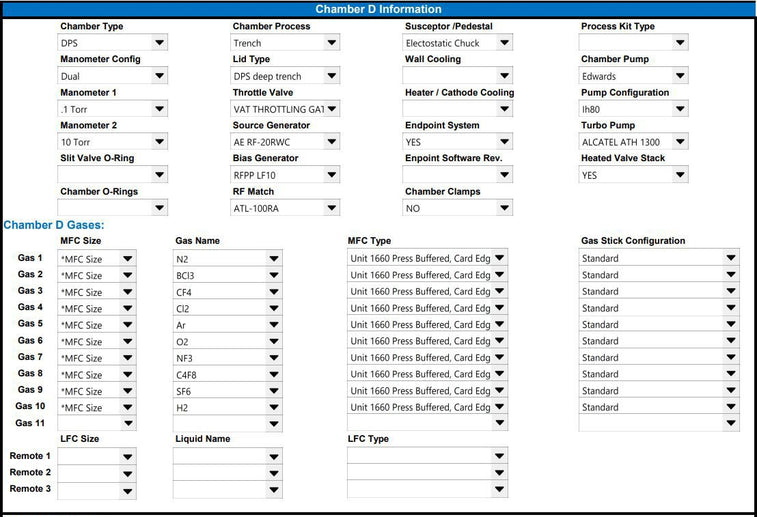Open the Remote 1 Liquid Name dropdown
757x517 pixels.
228,456
